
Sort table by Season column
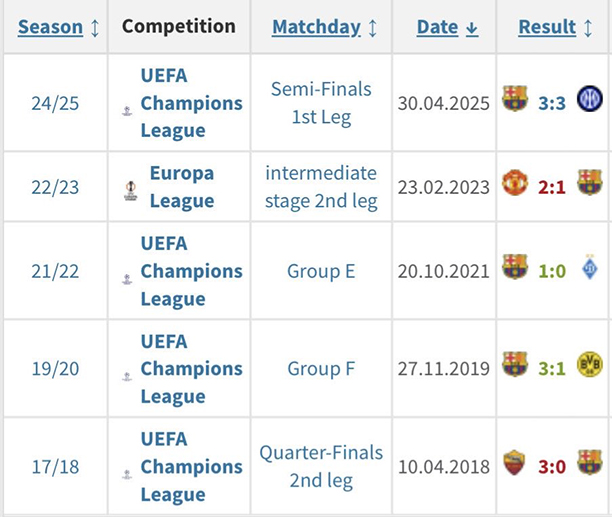coord(51,27)
